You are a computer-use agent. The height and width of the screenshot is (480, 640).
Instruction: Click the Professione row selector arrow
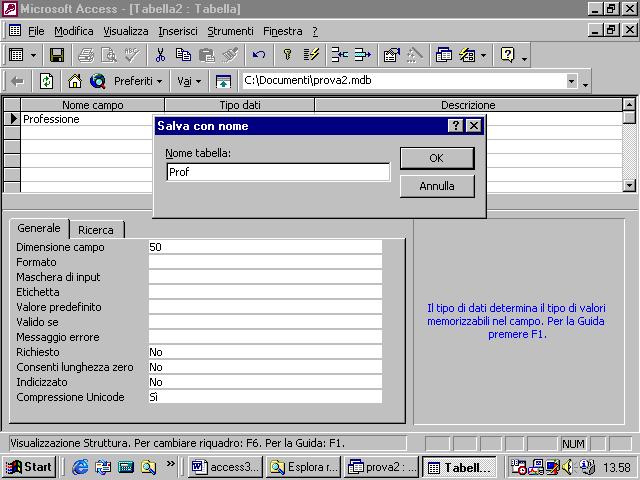(x=12, y=119)
